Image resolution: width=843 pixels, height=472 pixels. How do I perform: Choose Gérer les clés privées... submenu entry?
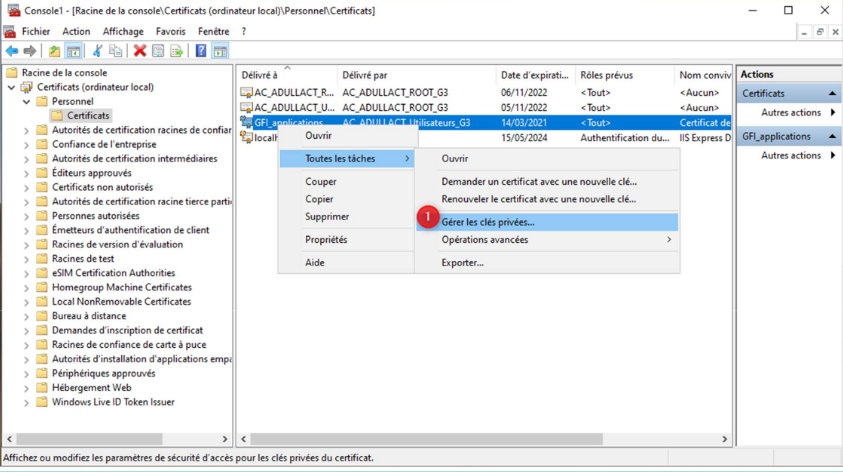[488, 222]
